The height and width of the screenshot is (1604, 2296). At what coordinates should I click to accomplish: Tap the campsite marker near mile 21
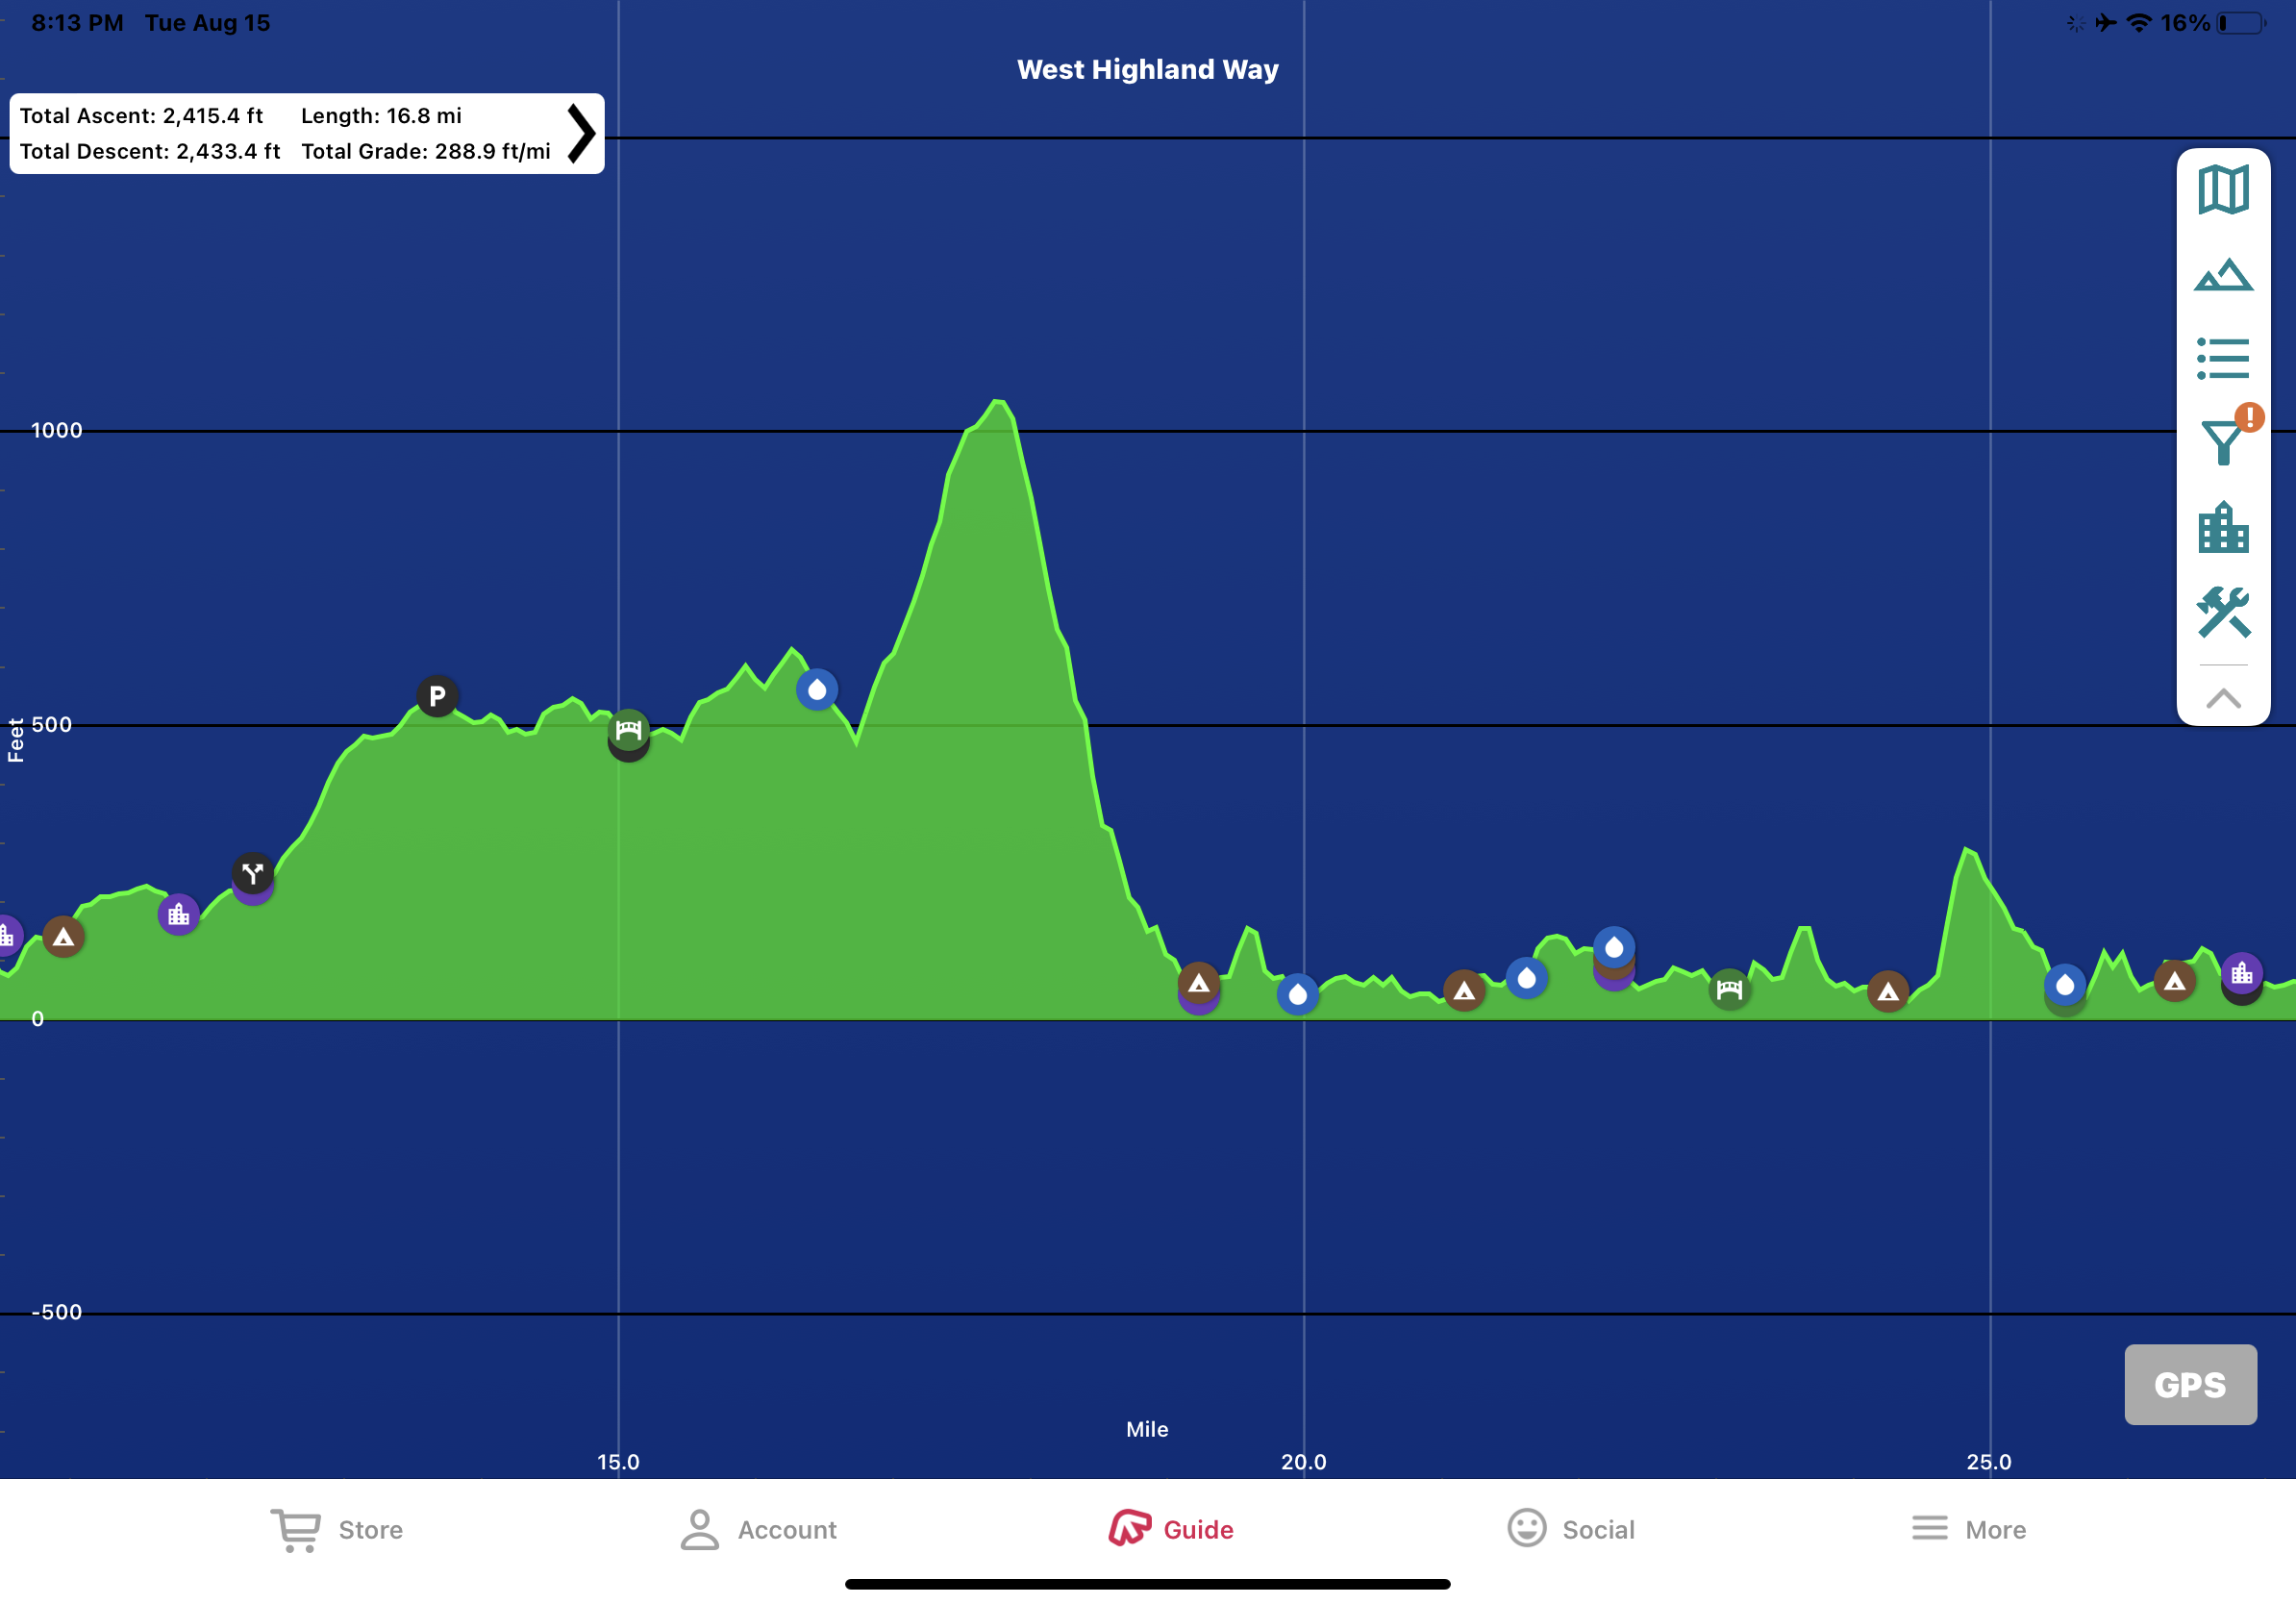[1464, 991]
